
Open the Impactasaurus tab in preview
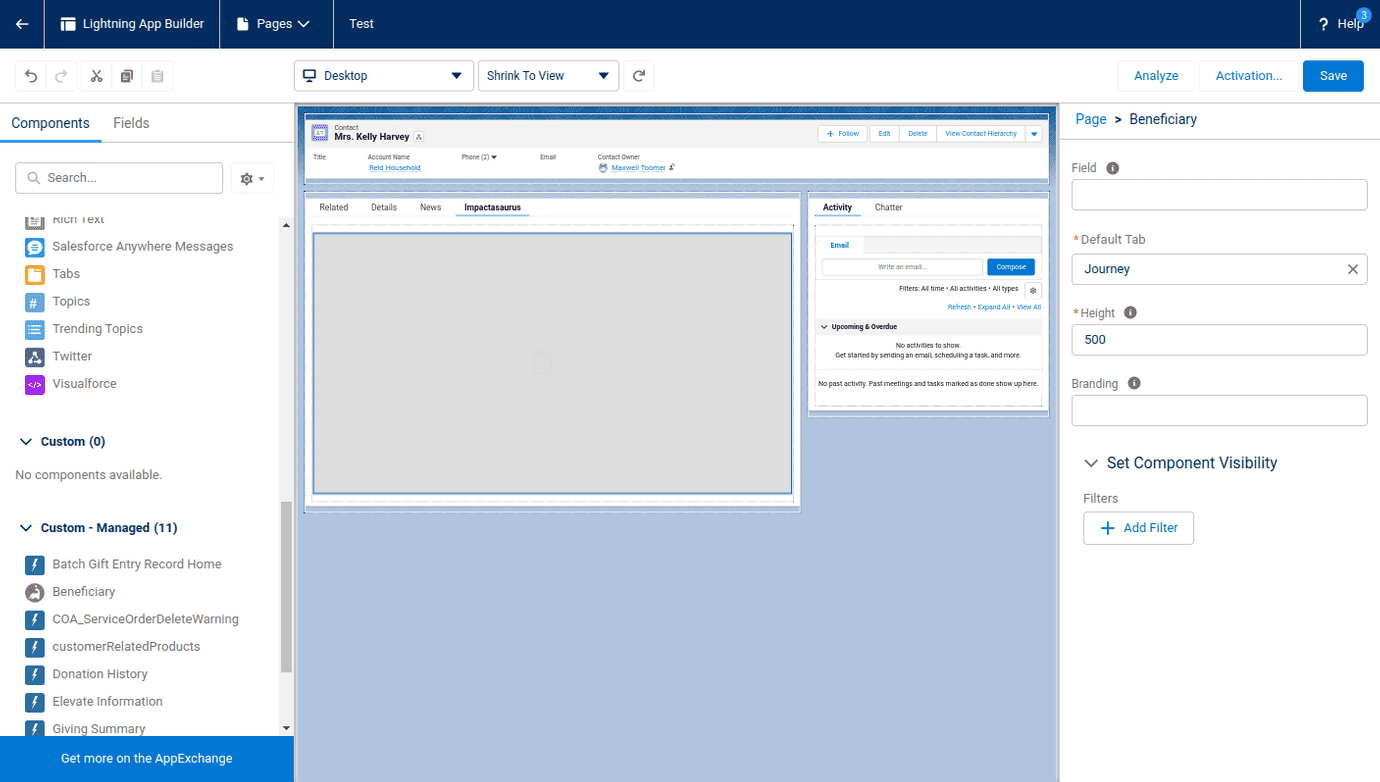tap(492, 207)
